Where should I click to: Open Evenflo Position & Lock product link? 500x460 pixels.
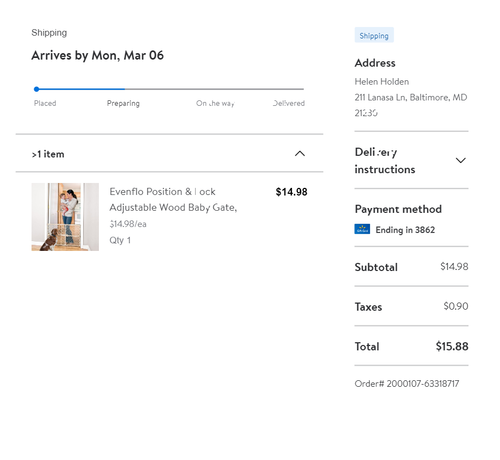coord(173,199)
